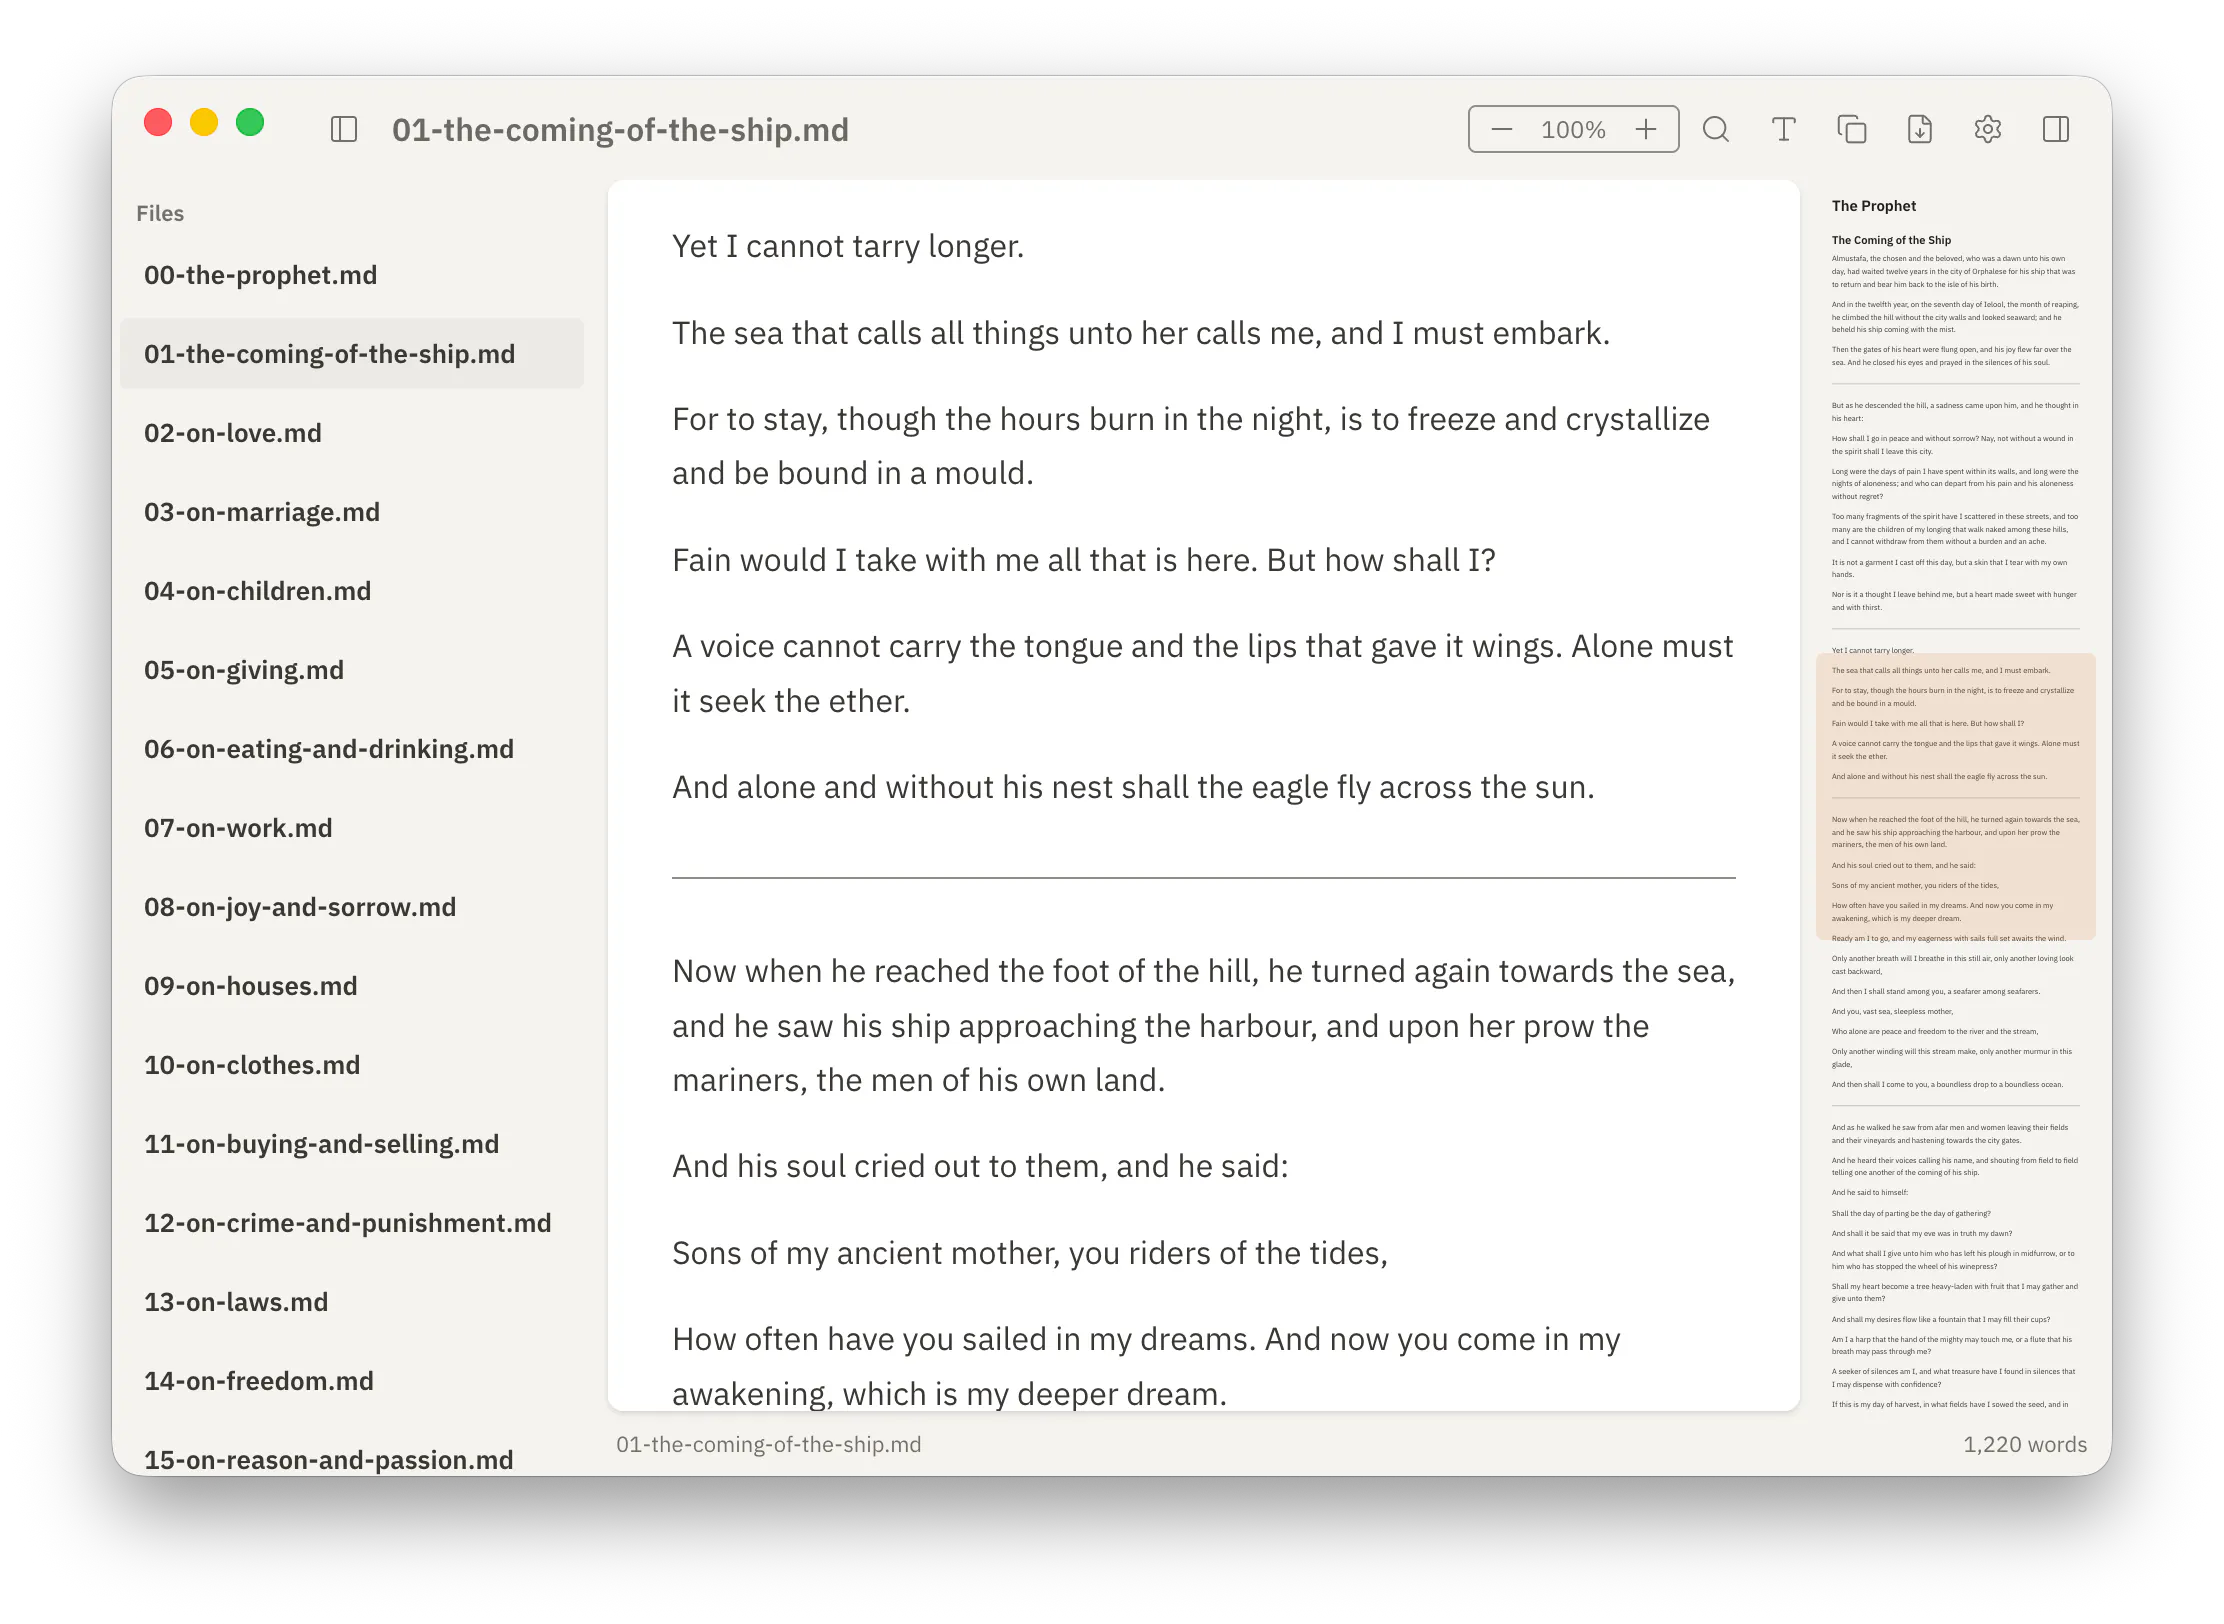Open 13-on-laws.md file
Image resolution: width=2224 pixels, height=1624 pixels.
click(352, 1302)
